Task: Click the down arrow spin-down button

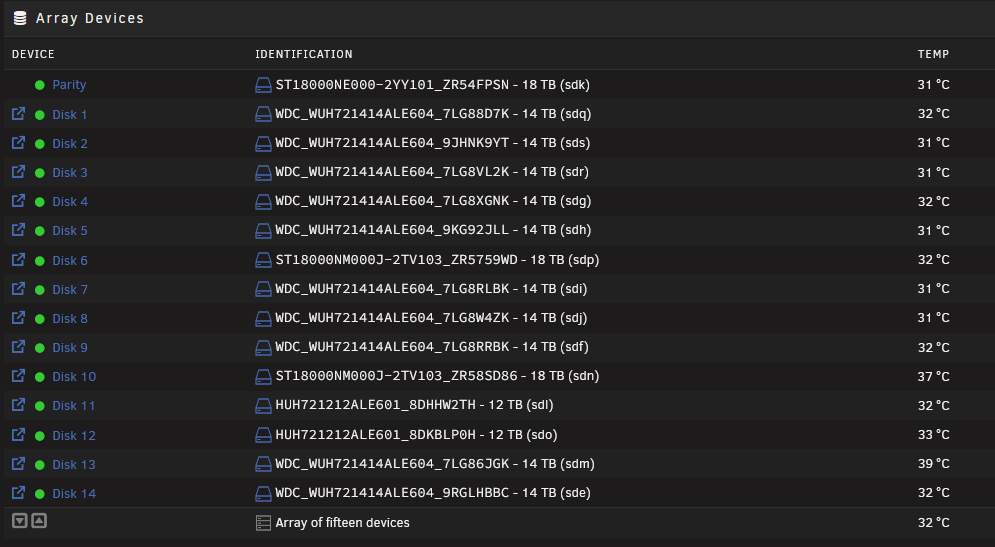Action: [x=20, y=521]
